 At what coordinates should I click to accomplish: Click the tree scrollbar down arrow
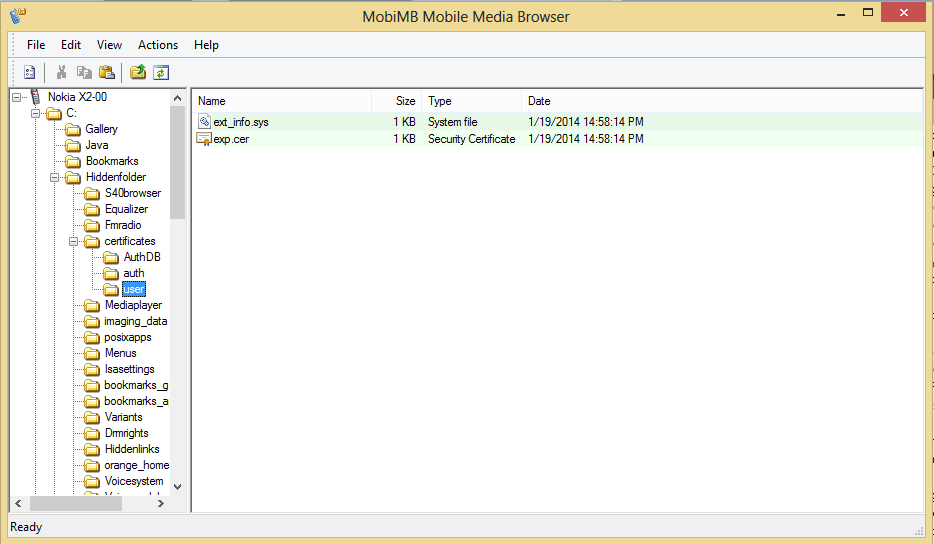pyautogui.click(x=178, y=487)
